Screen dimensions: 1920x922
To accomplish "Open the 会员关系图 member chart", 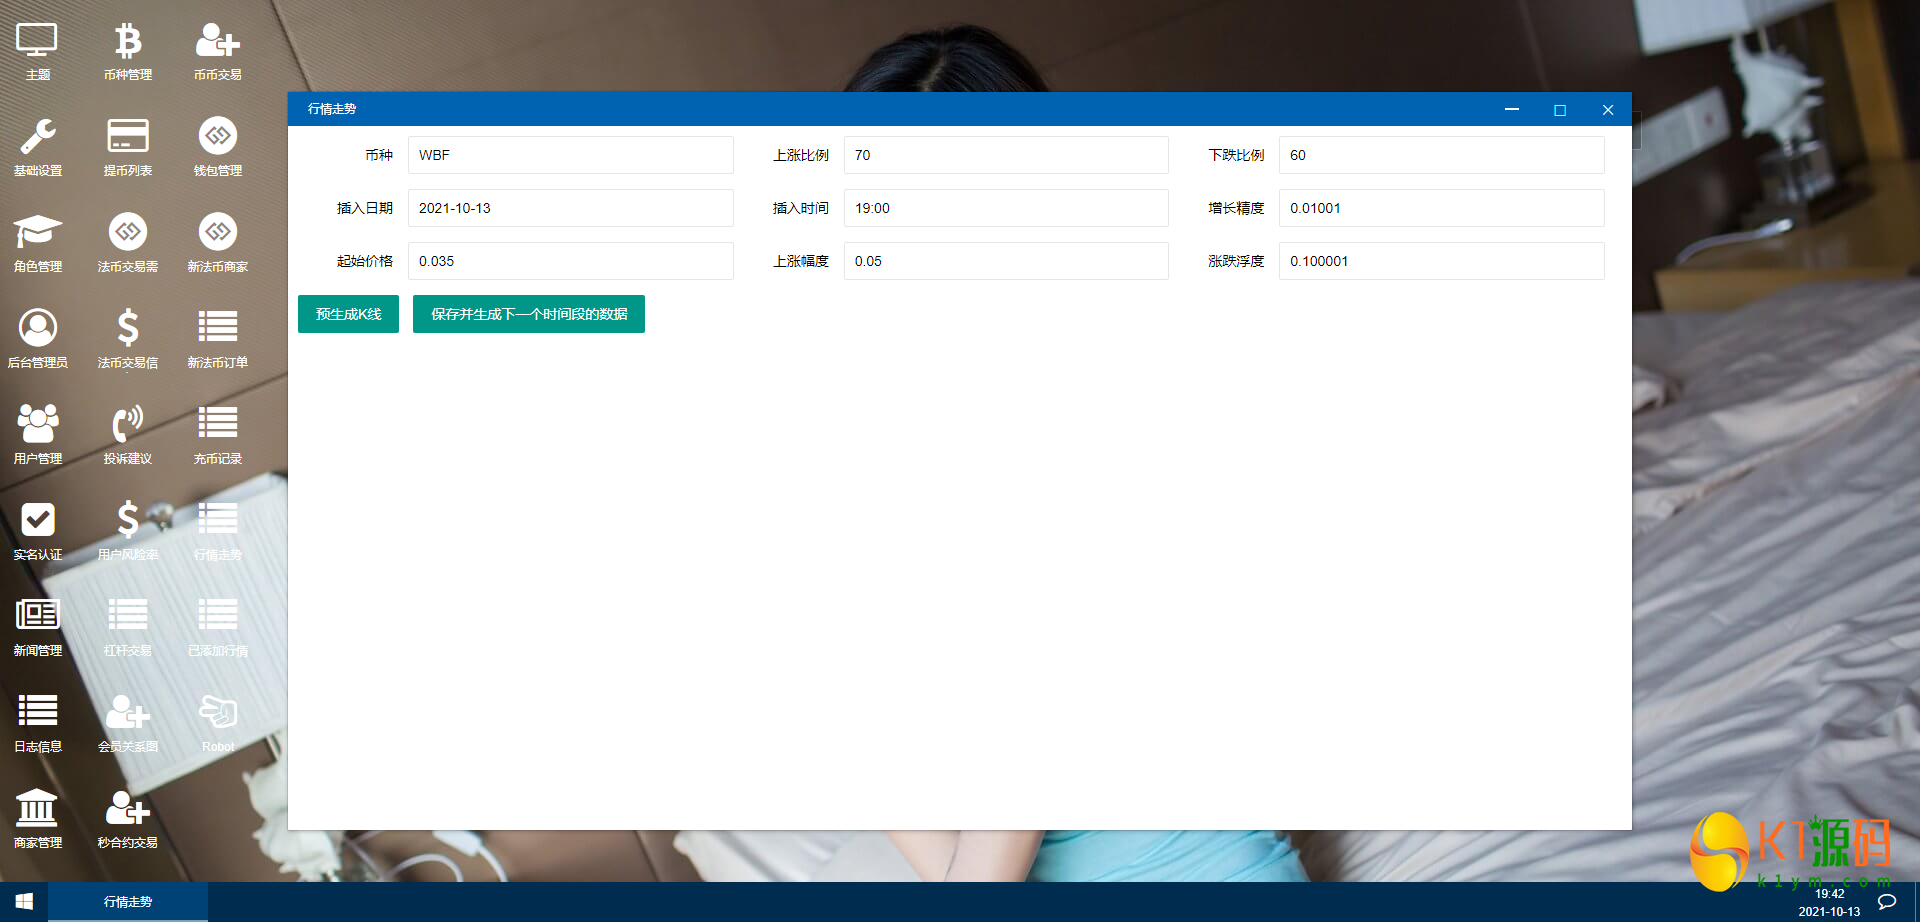I will coord(128,723).
